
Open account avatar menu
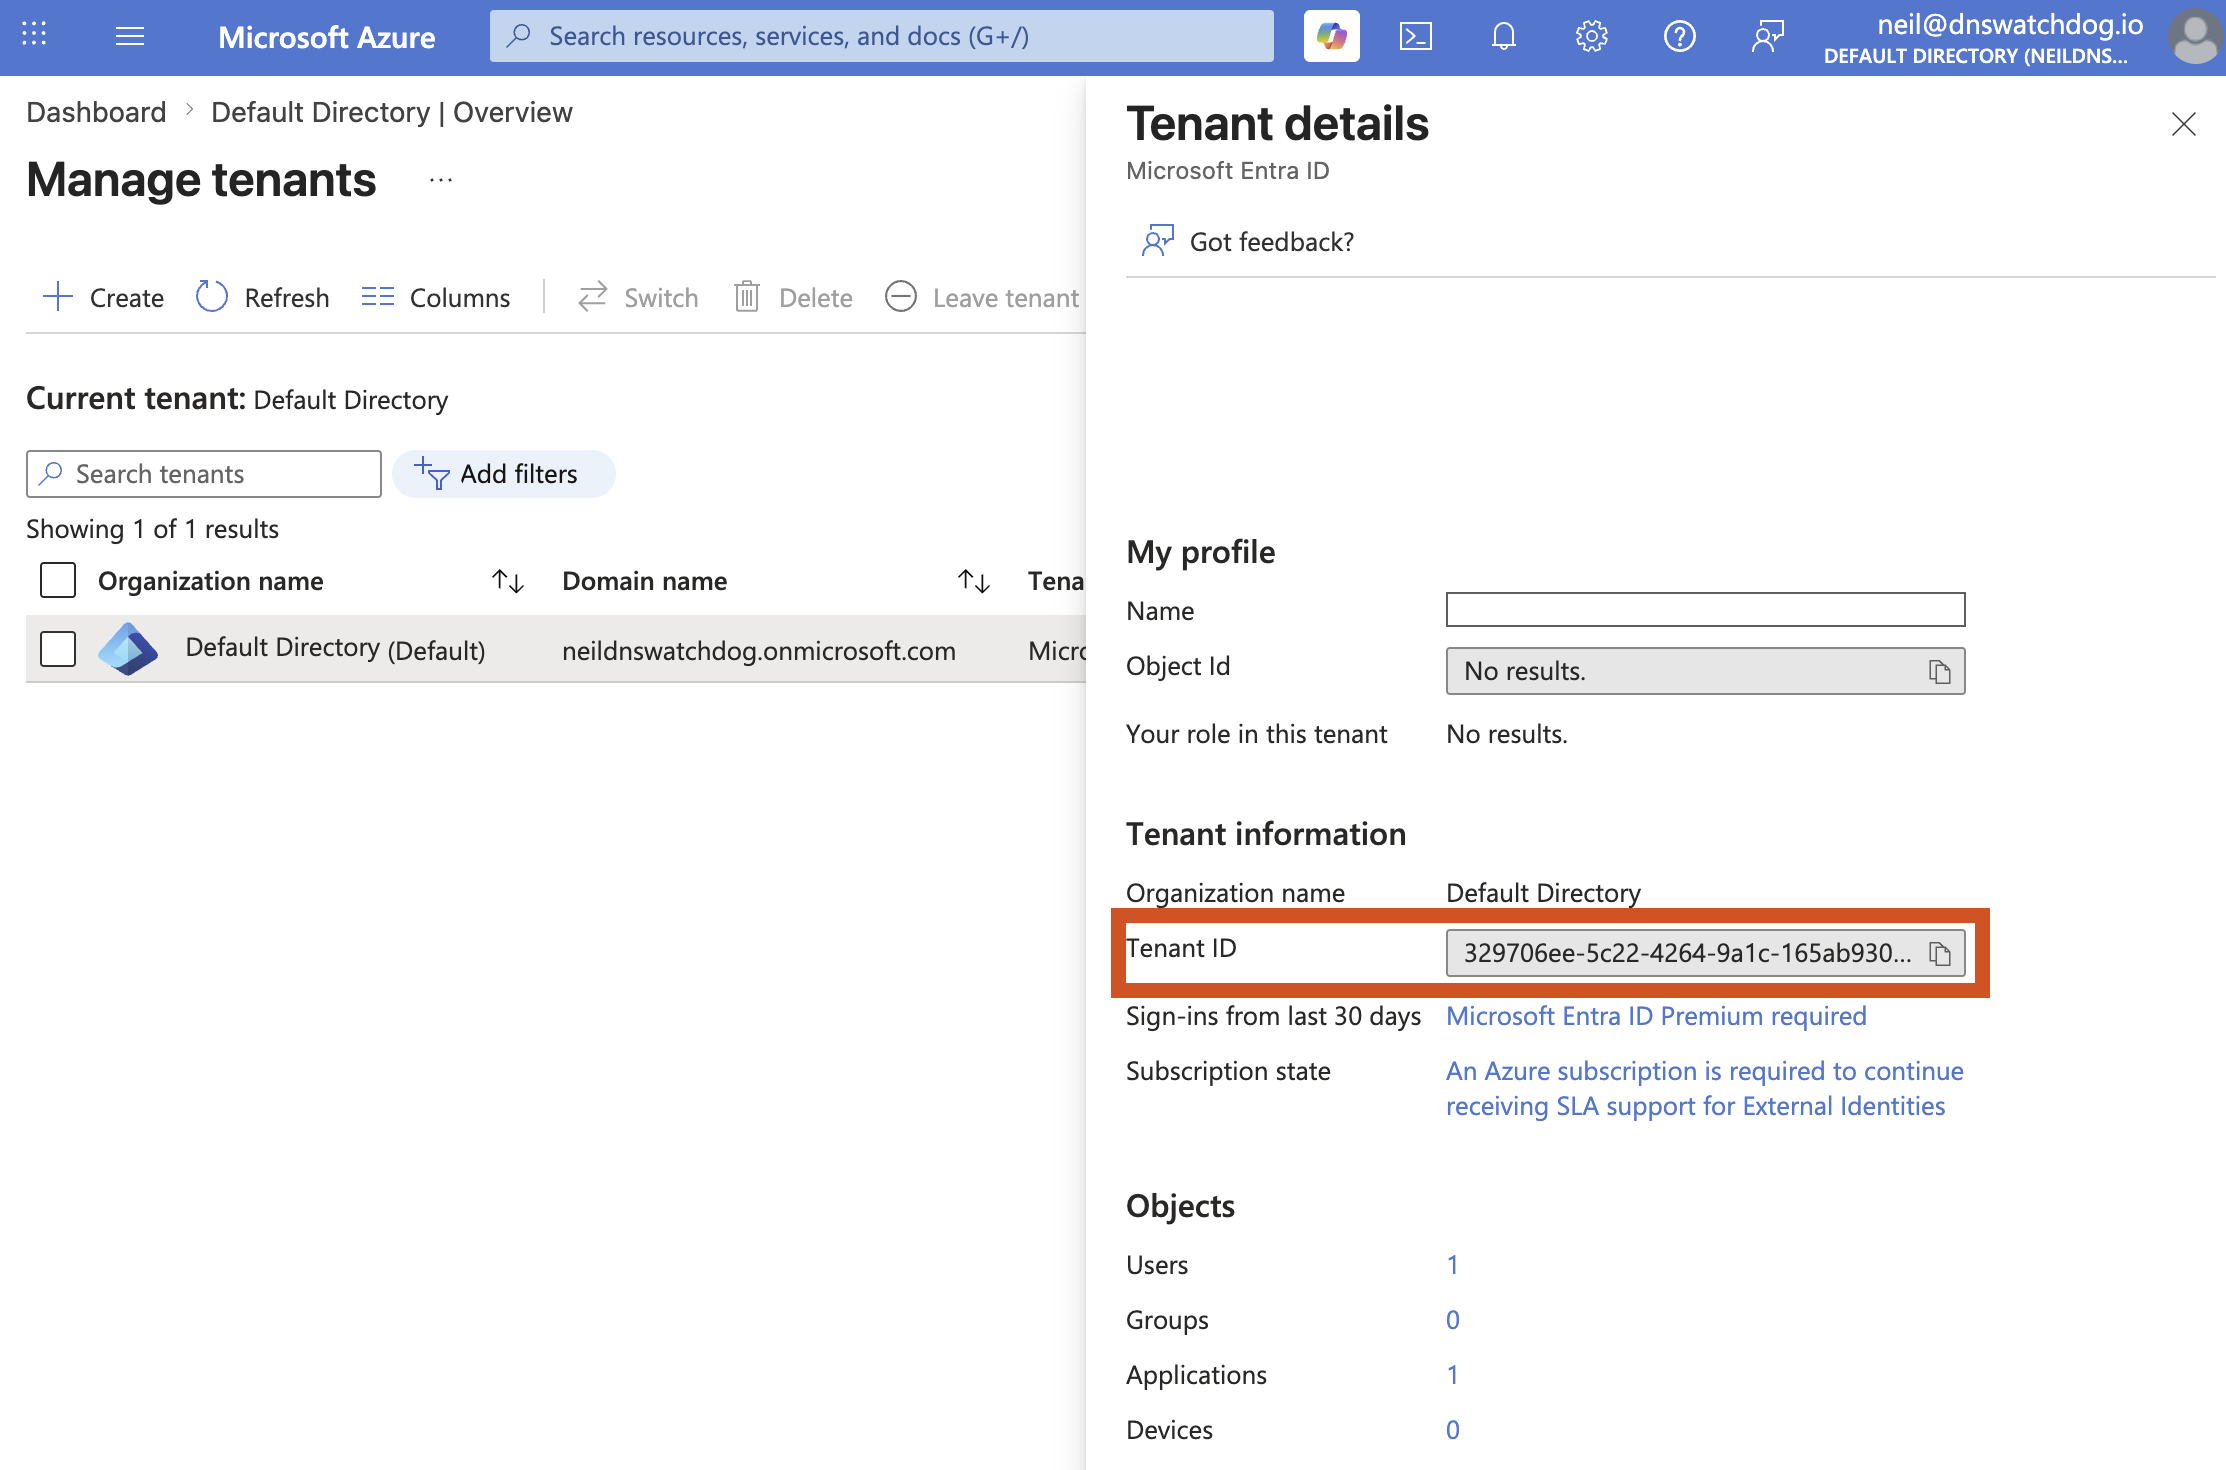2195,37
